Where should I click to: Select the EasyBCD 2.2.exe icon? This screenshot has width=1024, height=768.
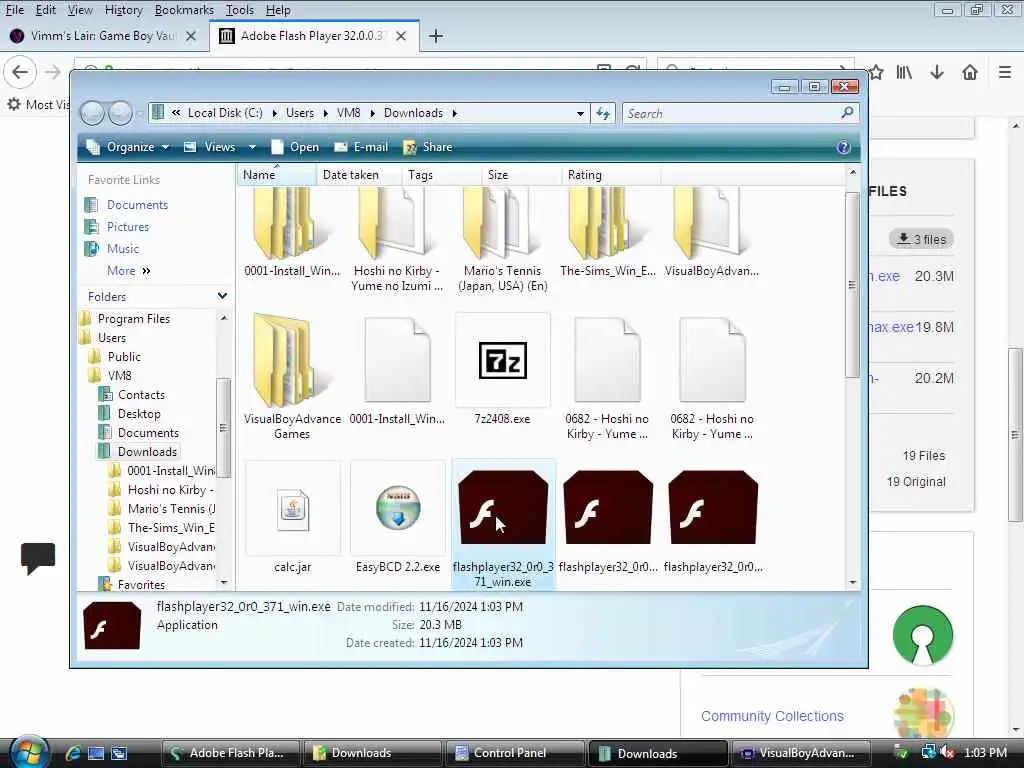[398, 508]
